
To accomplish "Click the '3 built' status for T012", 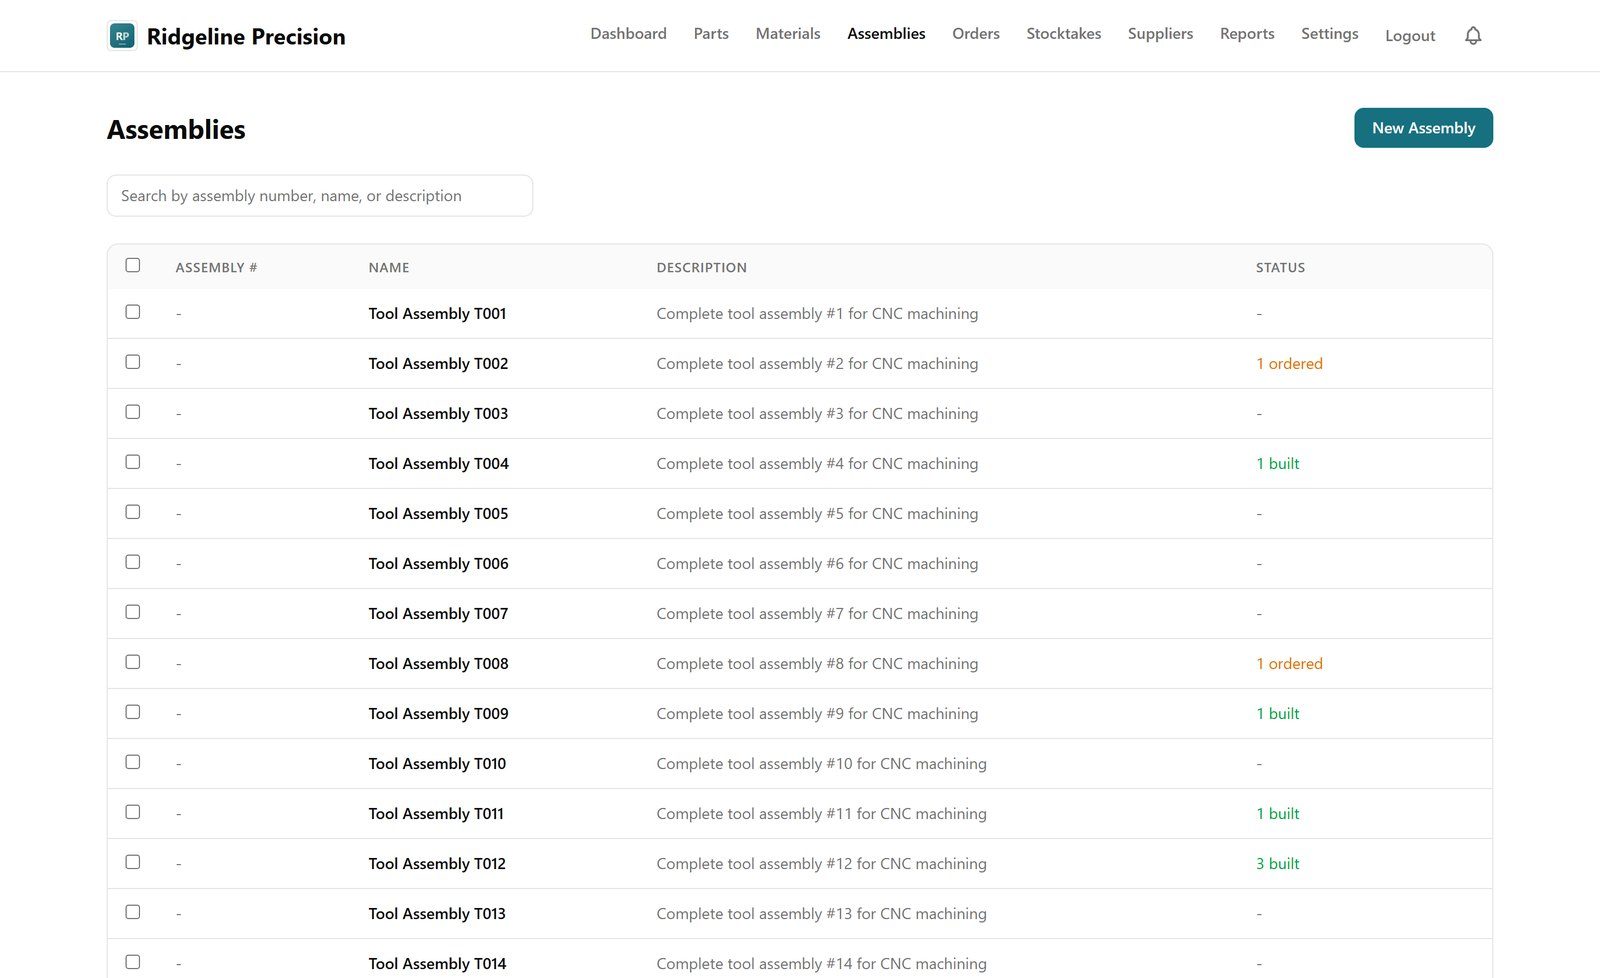I will click(1278, 864).
